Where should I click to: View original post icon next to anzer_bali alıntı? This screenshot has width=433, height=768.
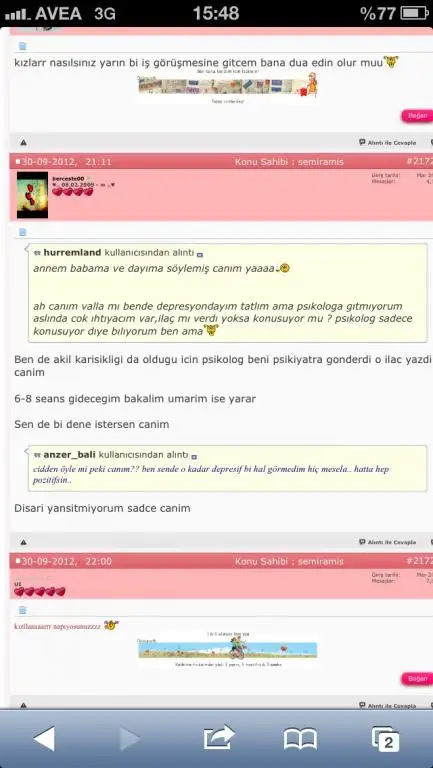[194, 456]
